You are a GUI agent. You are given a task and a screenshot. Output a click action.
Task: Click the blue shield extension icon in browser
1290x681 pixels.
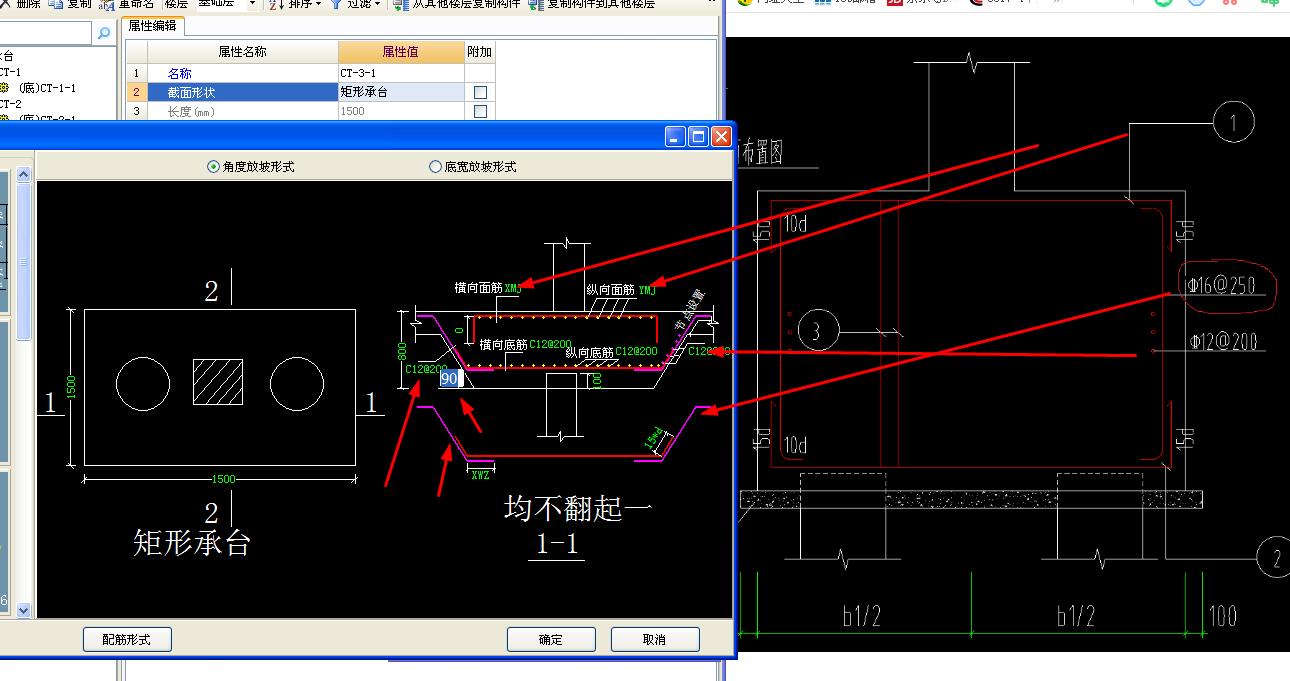coord(1197,3)
